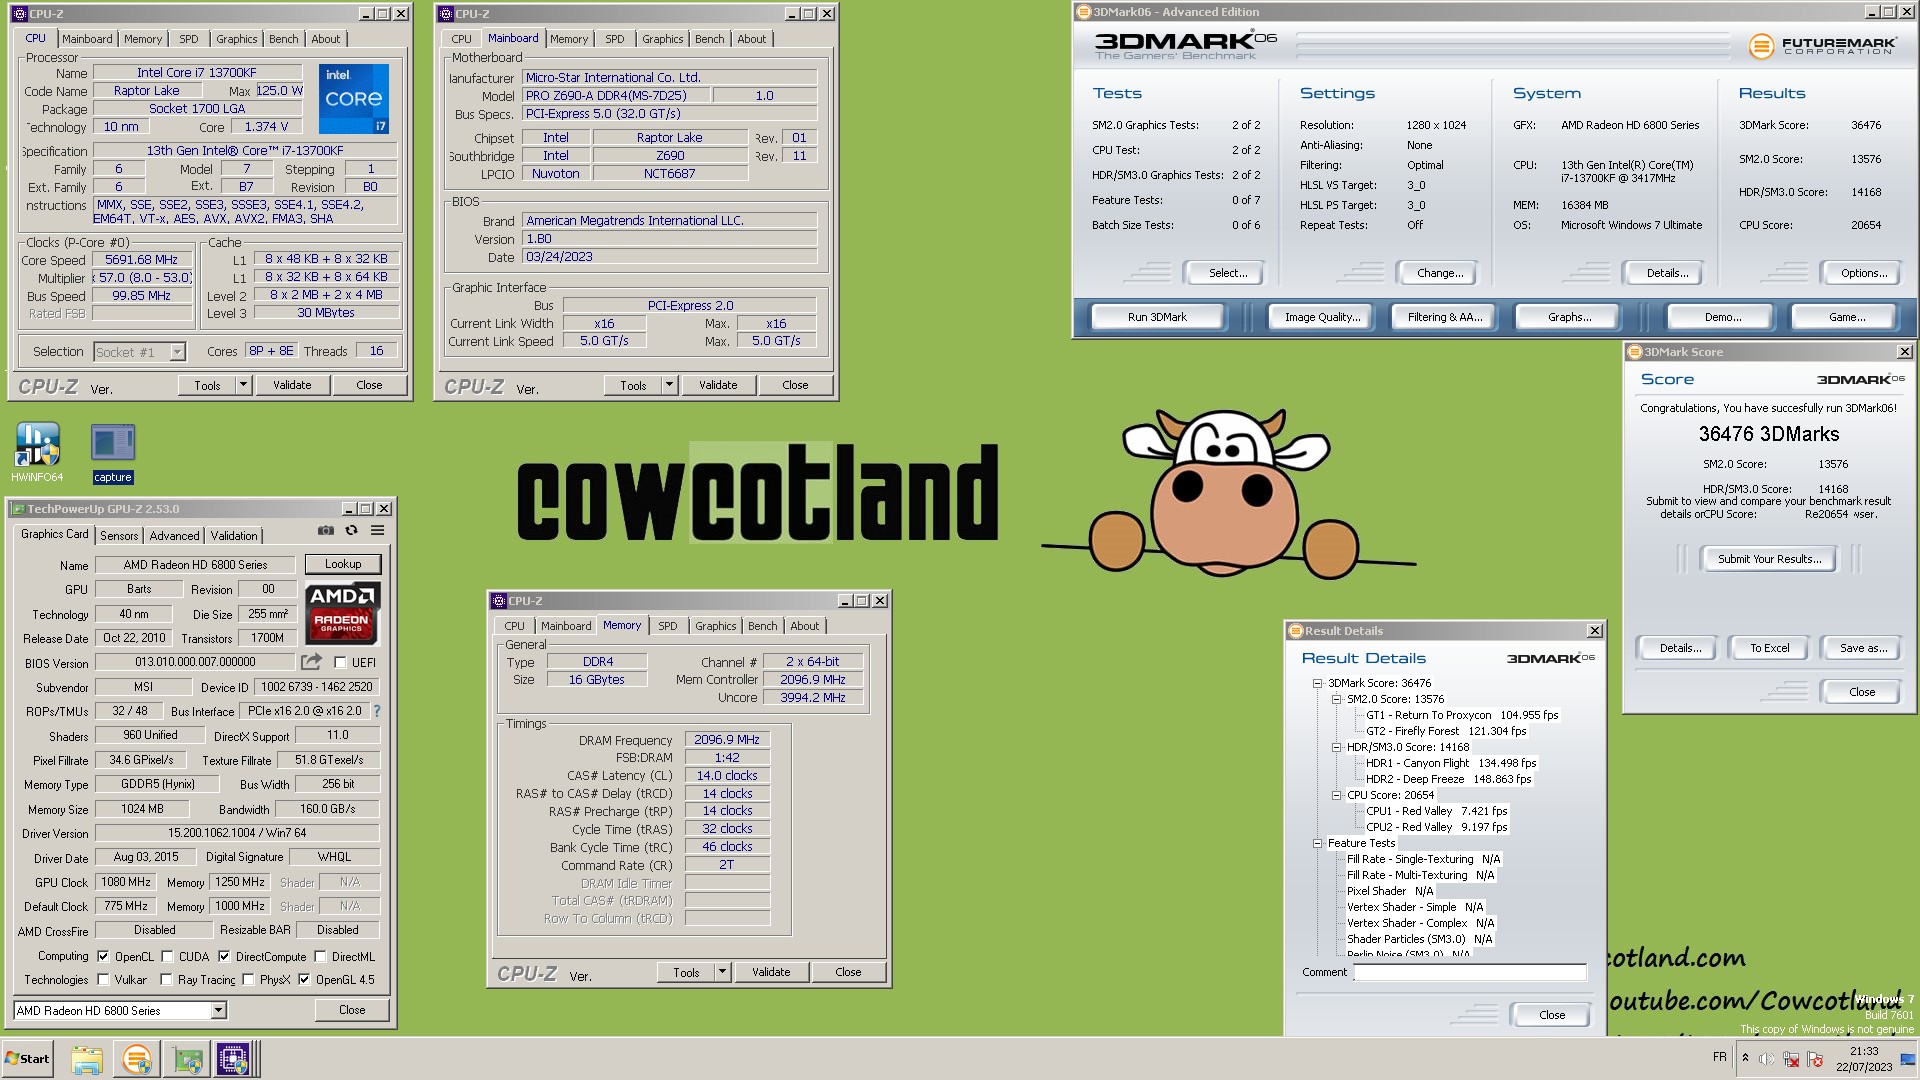Click the Image Quality... button

click(x=1322, y=317)
